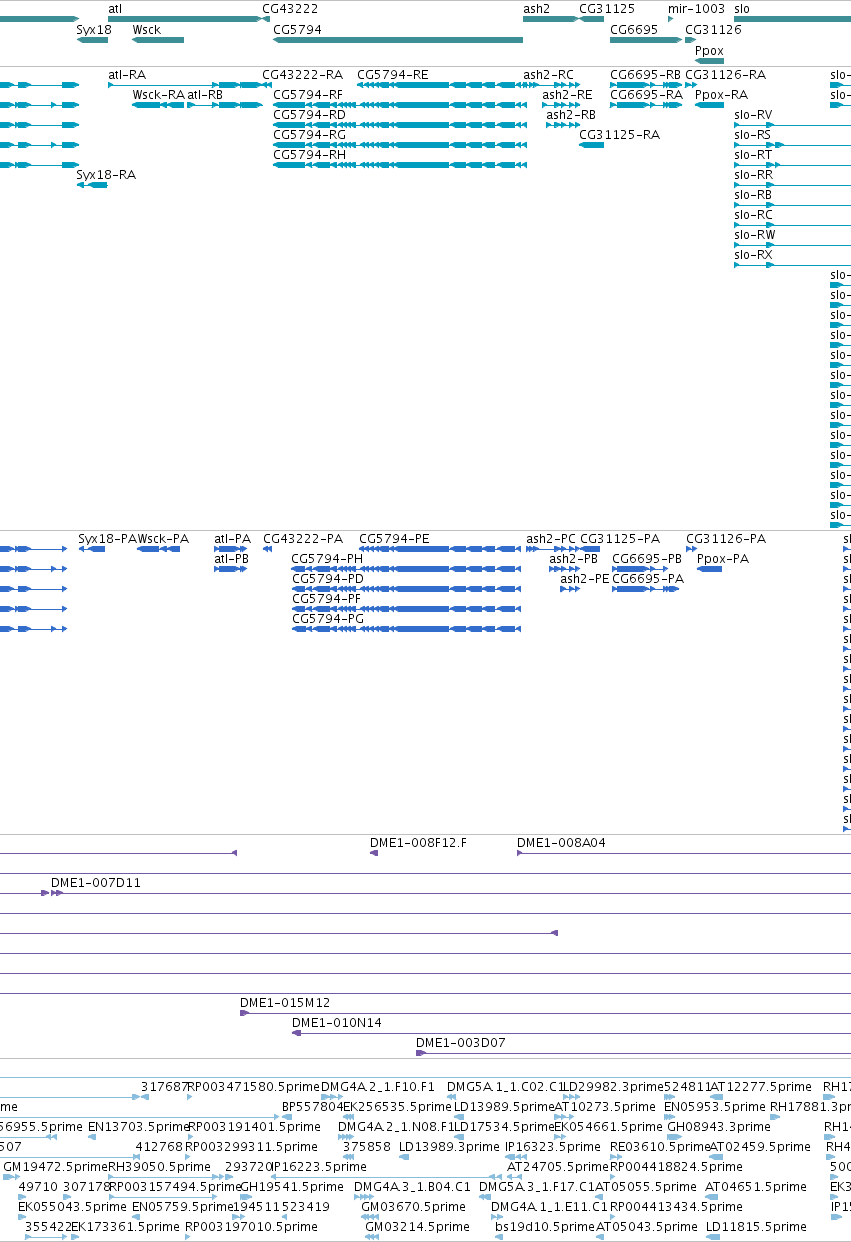This screenshot has width=851, height=1242.
Task: Click transcript label slo-RV
Action: coord(753,115)
